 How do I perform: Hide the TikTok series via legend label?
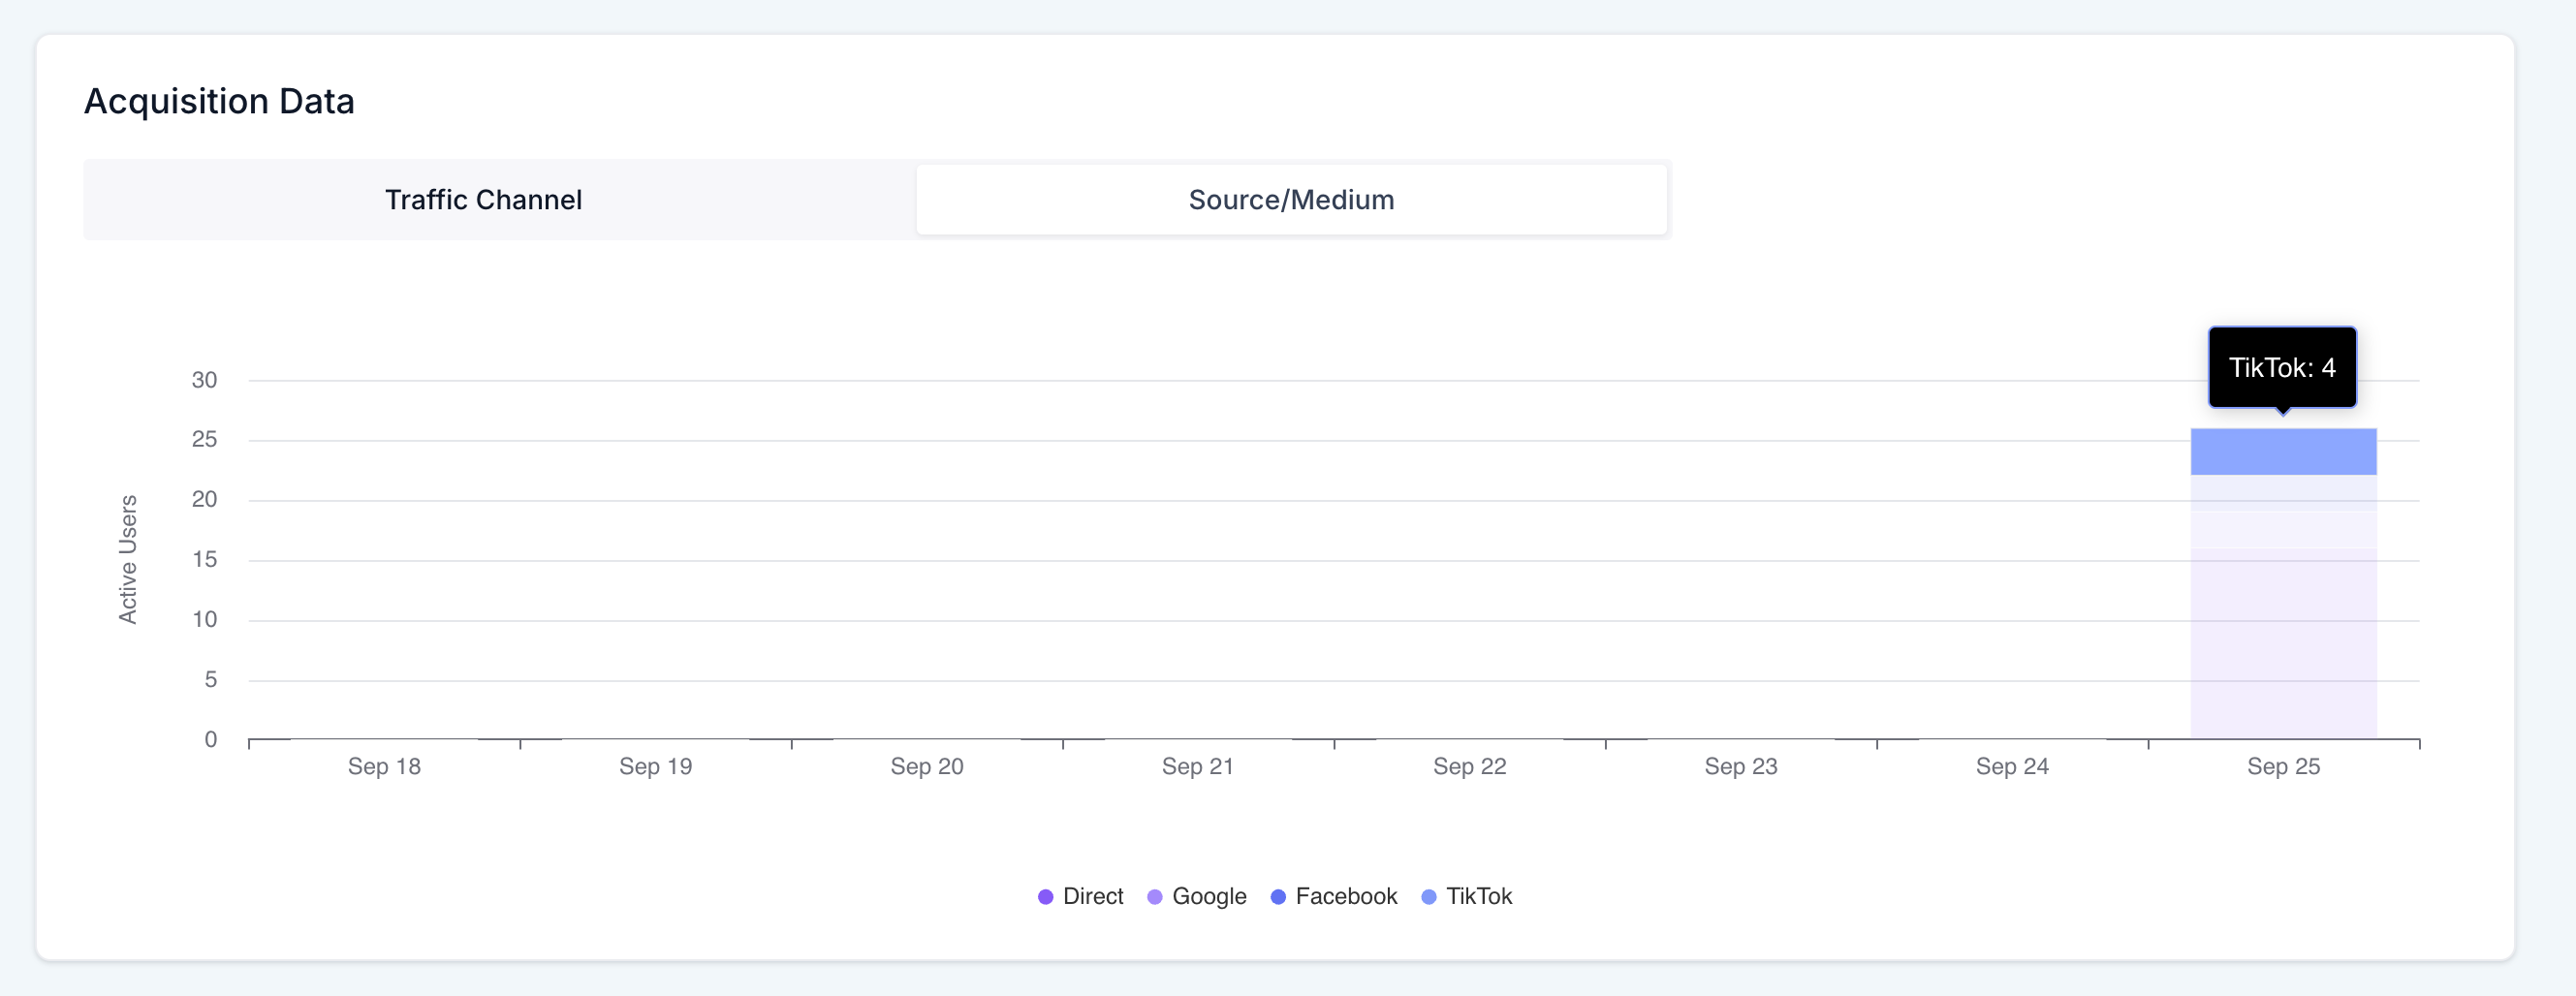1478,897
